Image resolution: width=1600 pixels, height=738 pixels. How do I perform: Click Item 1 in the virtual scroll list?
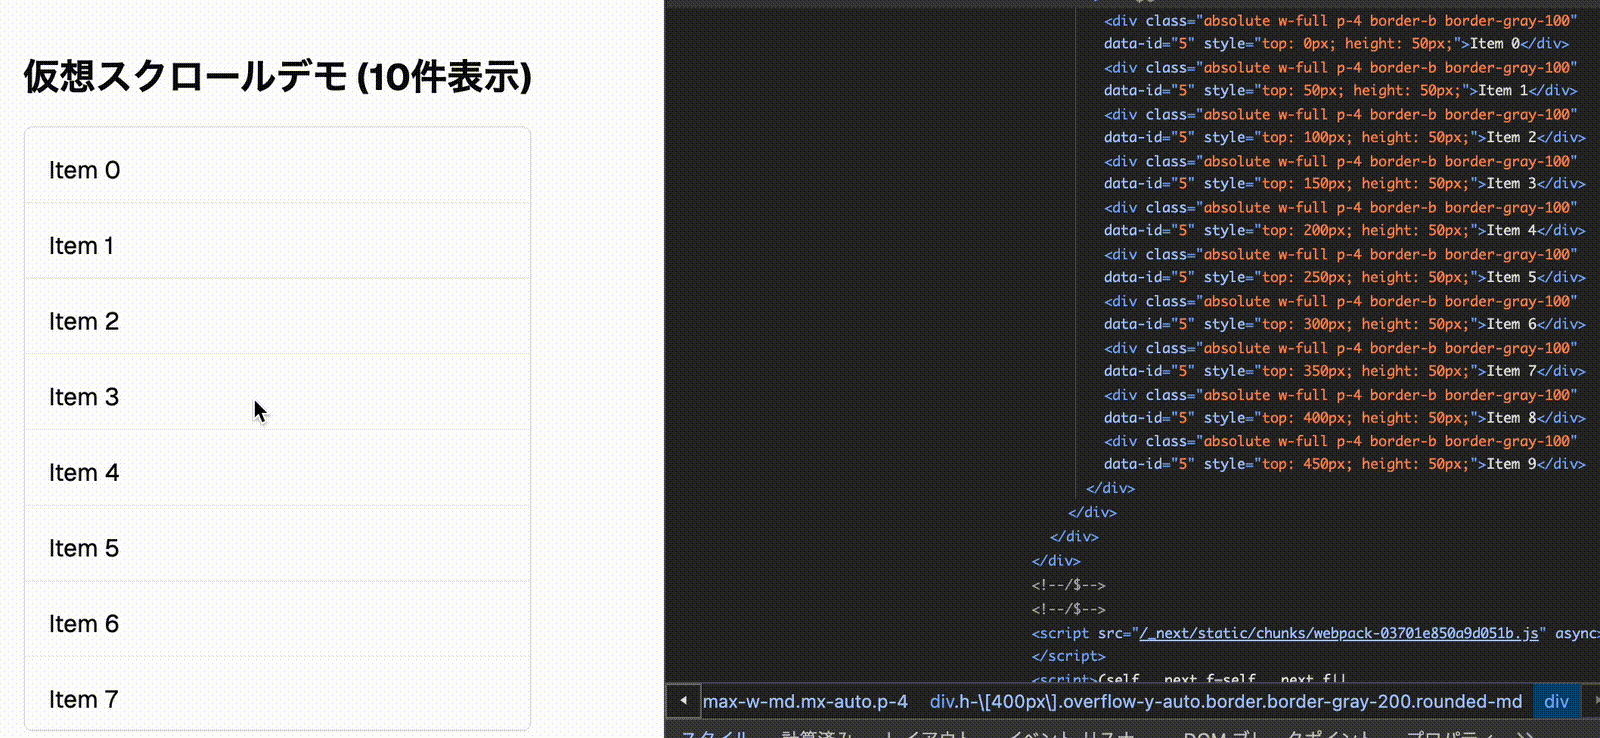coord(277,242)
